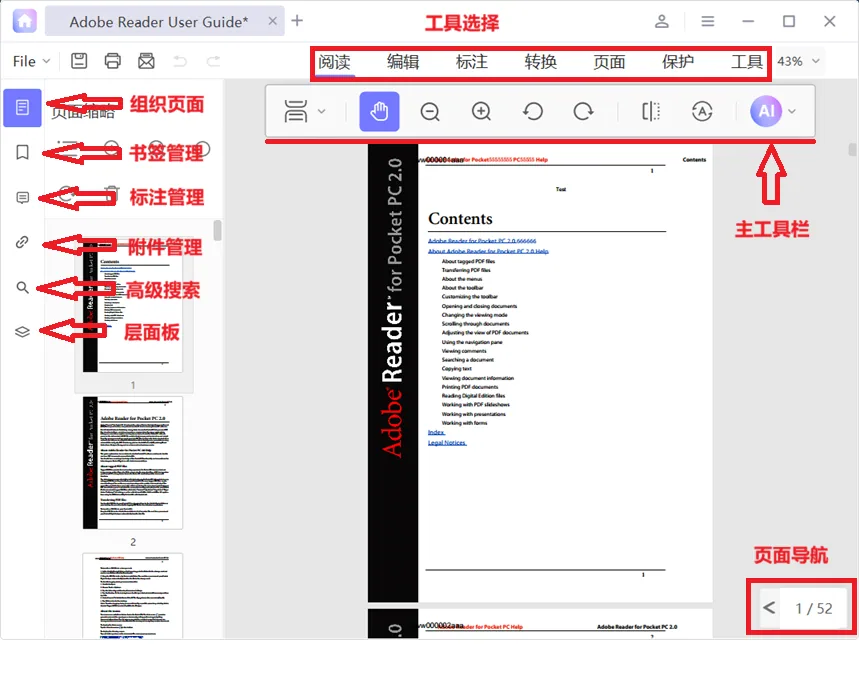Click the document vertical scrollbar handle
Image resolution: width=859 pixels, height=674 pixels.
(x=852, y=149)
